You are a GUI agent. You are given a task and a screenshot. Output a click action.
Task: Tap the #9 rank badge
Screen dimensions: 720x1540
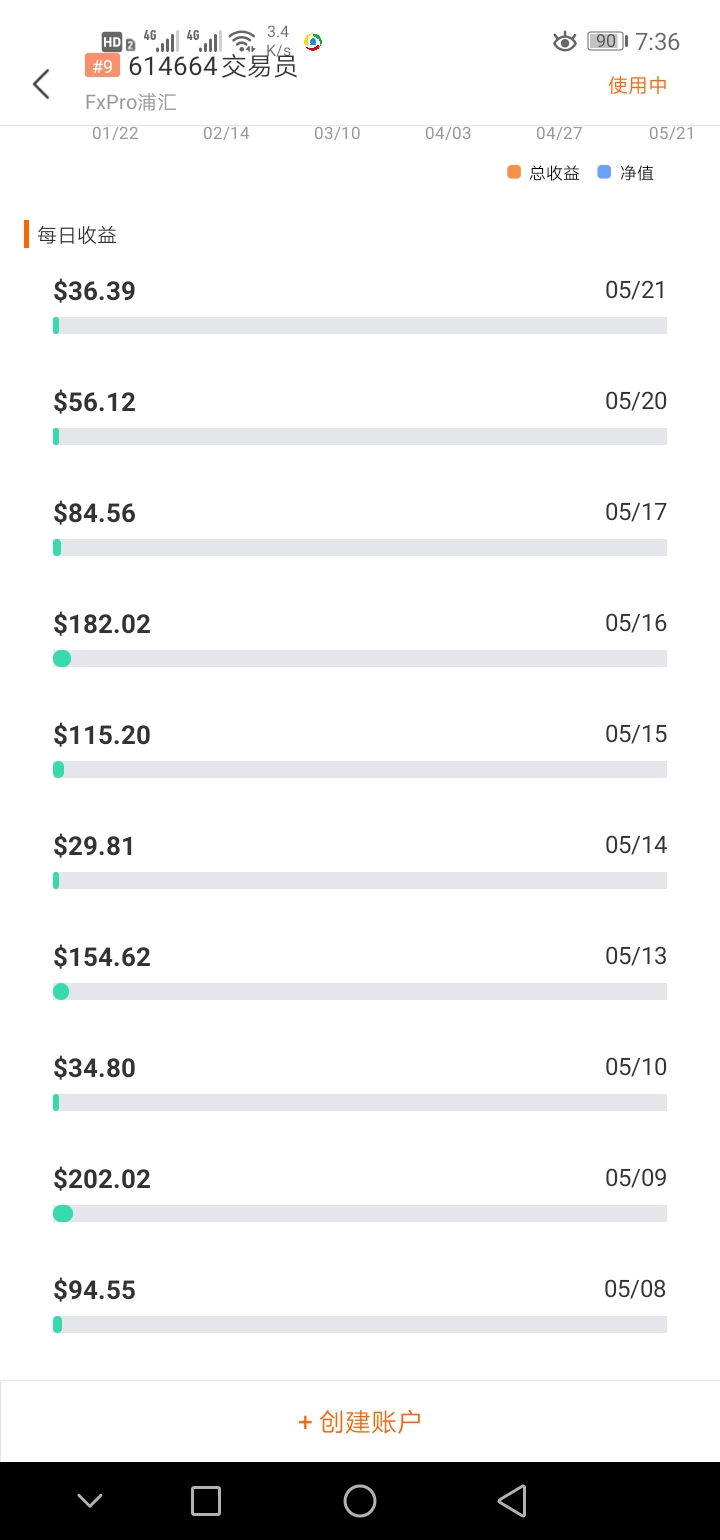pos(102,66)
